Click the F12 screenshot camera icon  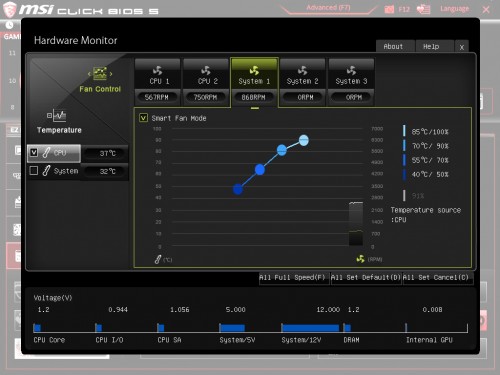tap(389, 9)
